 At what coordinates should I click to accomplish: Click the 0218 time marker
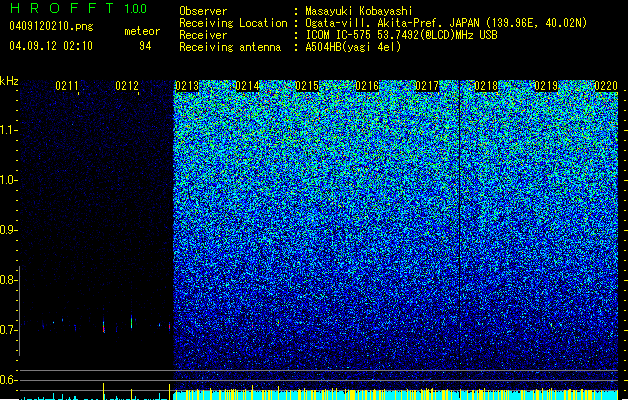[x=487, y=86]
